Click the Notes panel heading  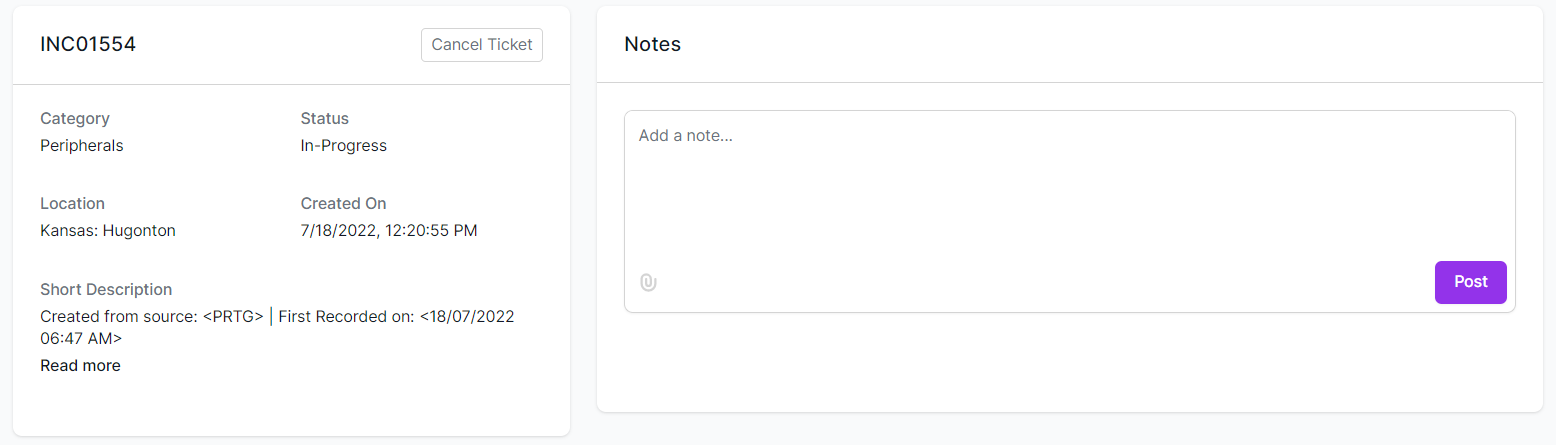(652, 44)
